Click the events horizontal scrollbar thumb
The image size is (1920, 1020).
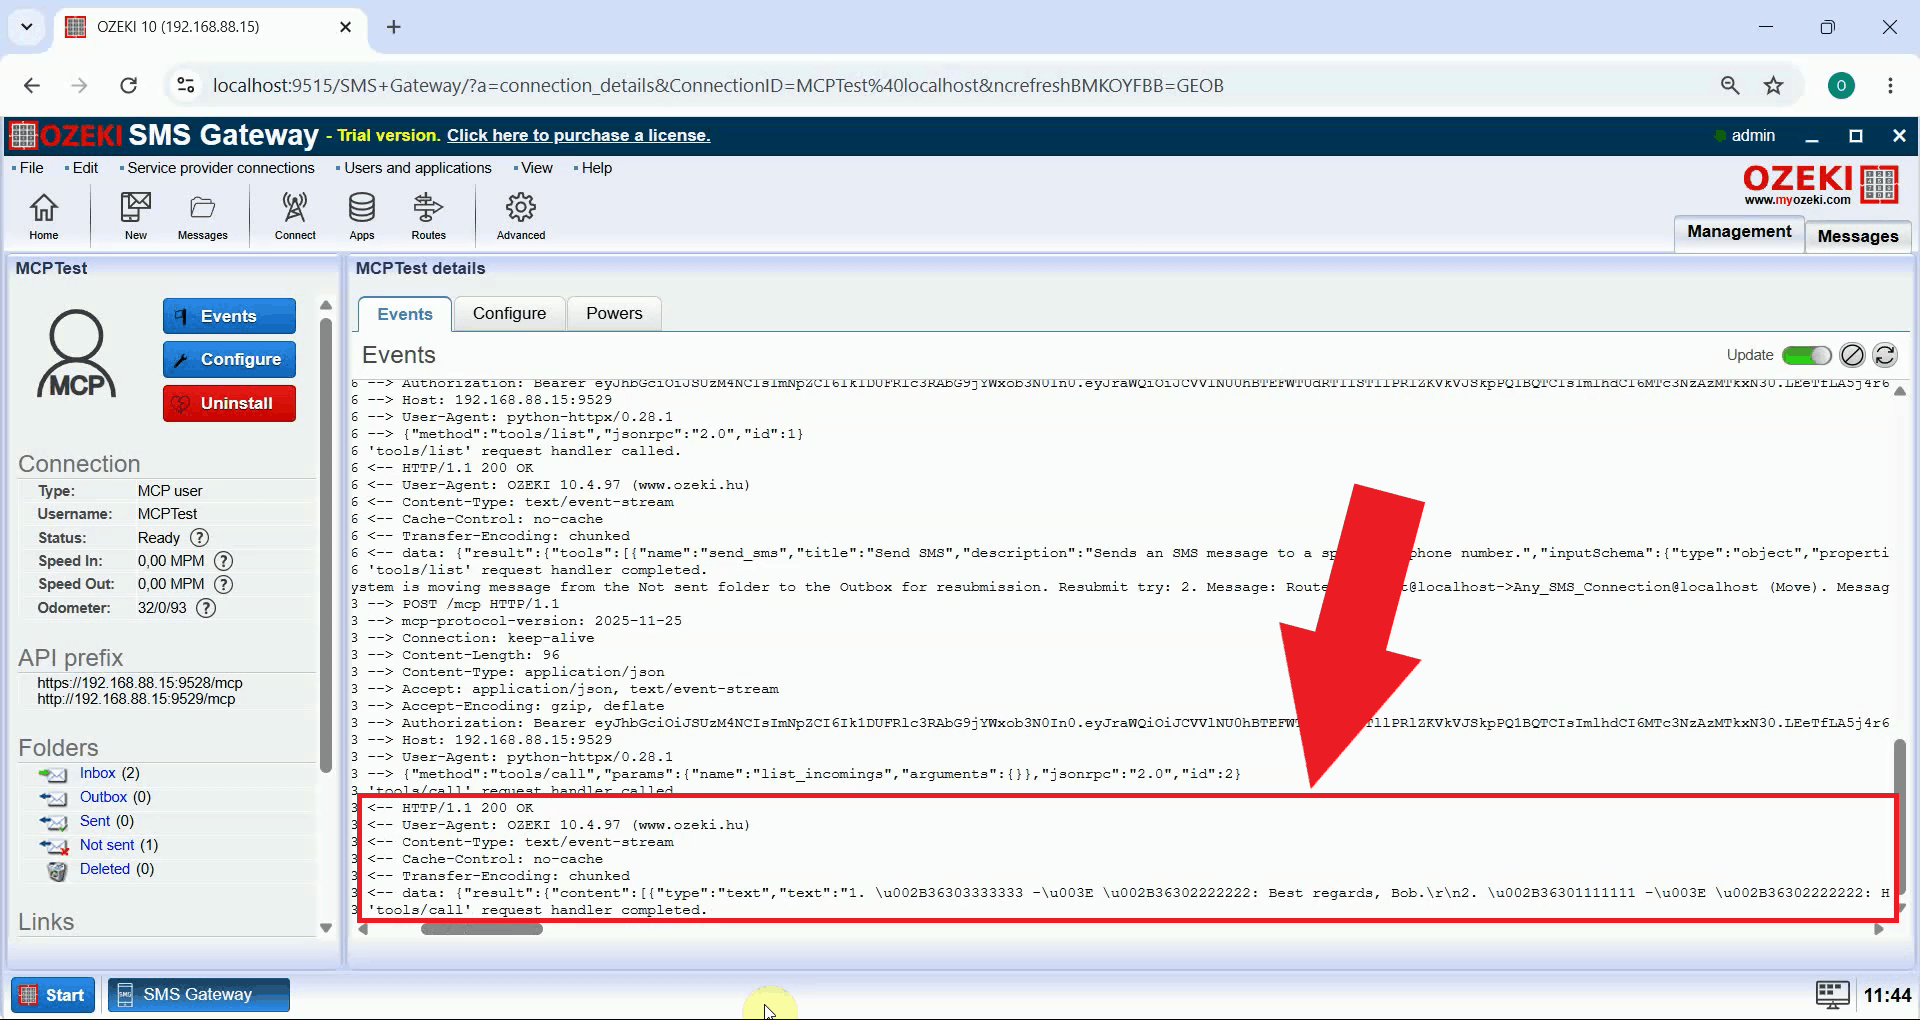coord(482,929)
